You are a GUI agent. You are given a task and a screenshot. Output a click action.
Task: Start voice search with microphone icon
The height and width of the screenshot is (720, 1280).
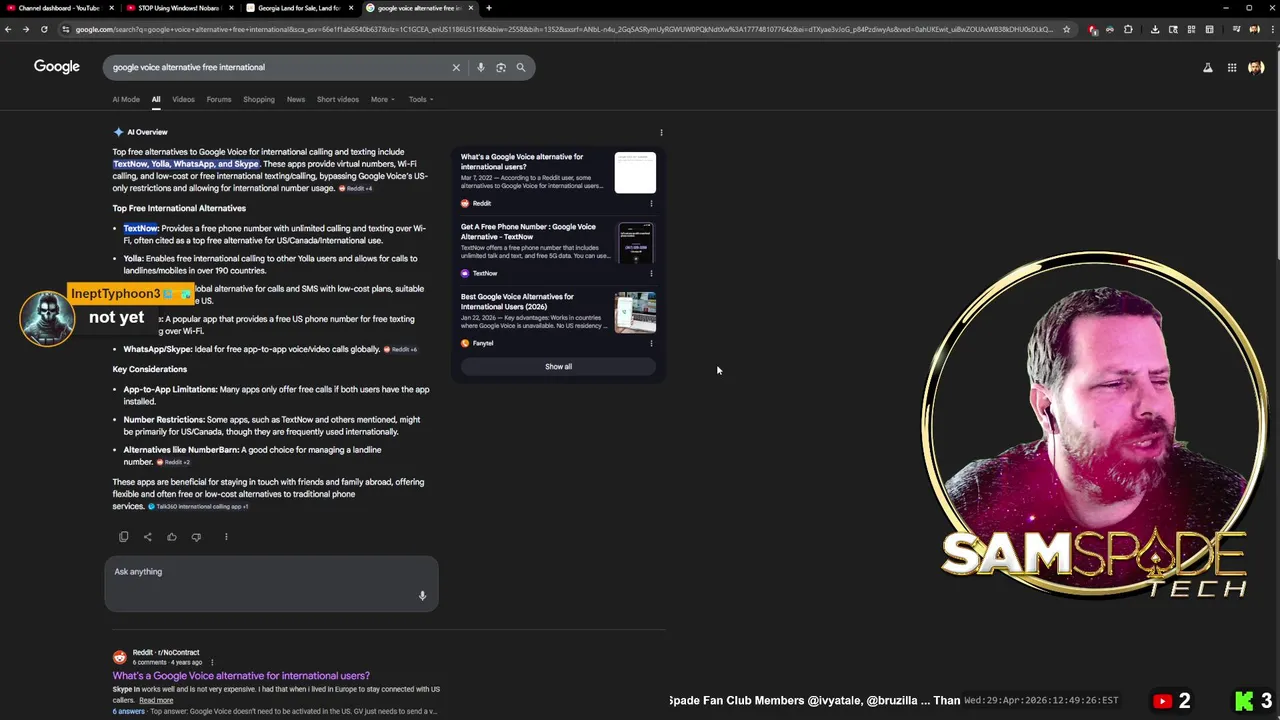[x=481, y=67]
